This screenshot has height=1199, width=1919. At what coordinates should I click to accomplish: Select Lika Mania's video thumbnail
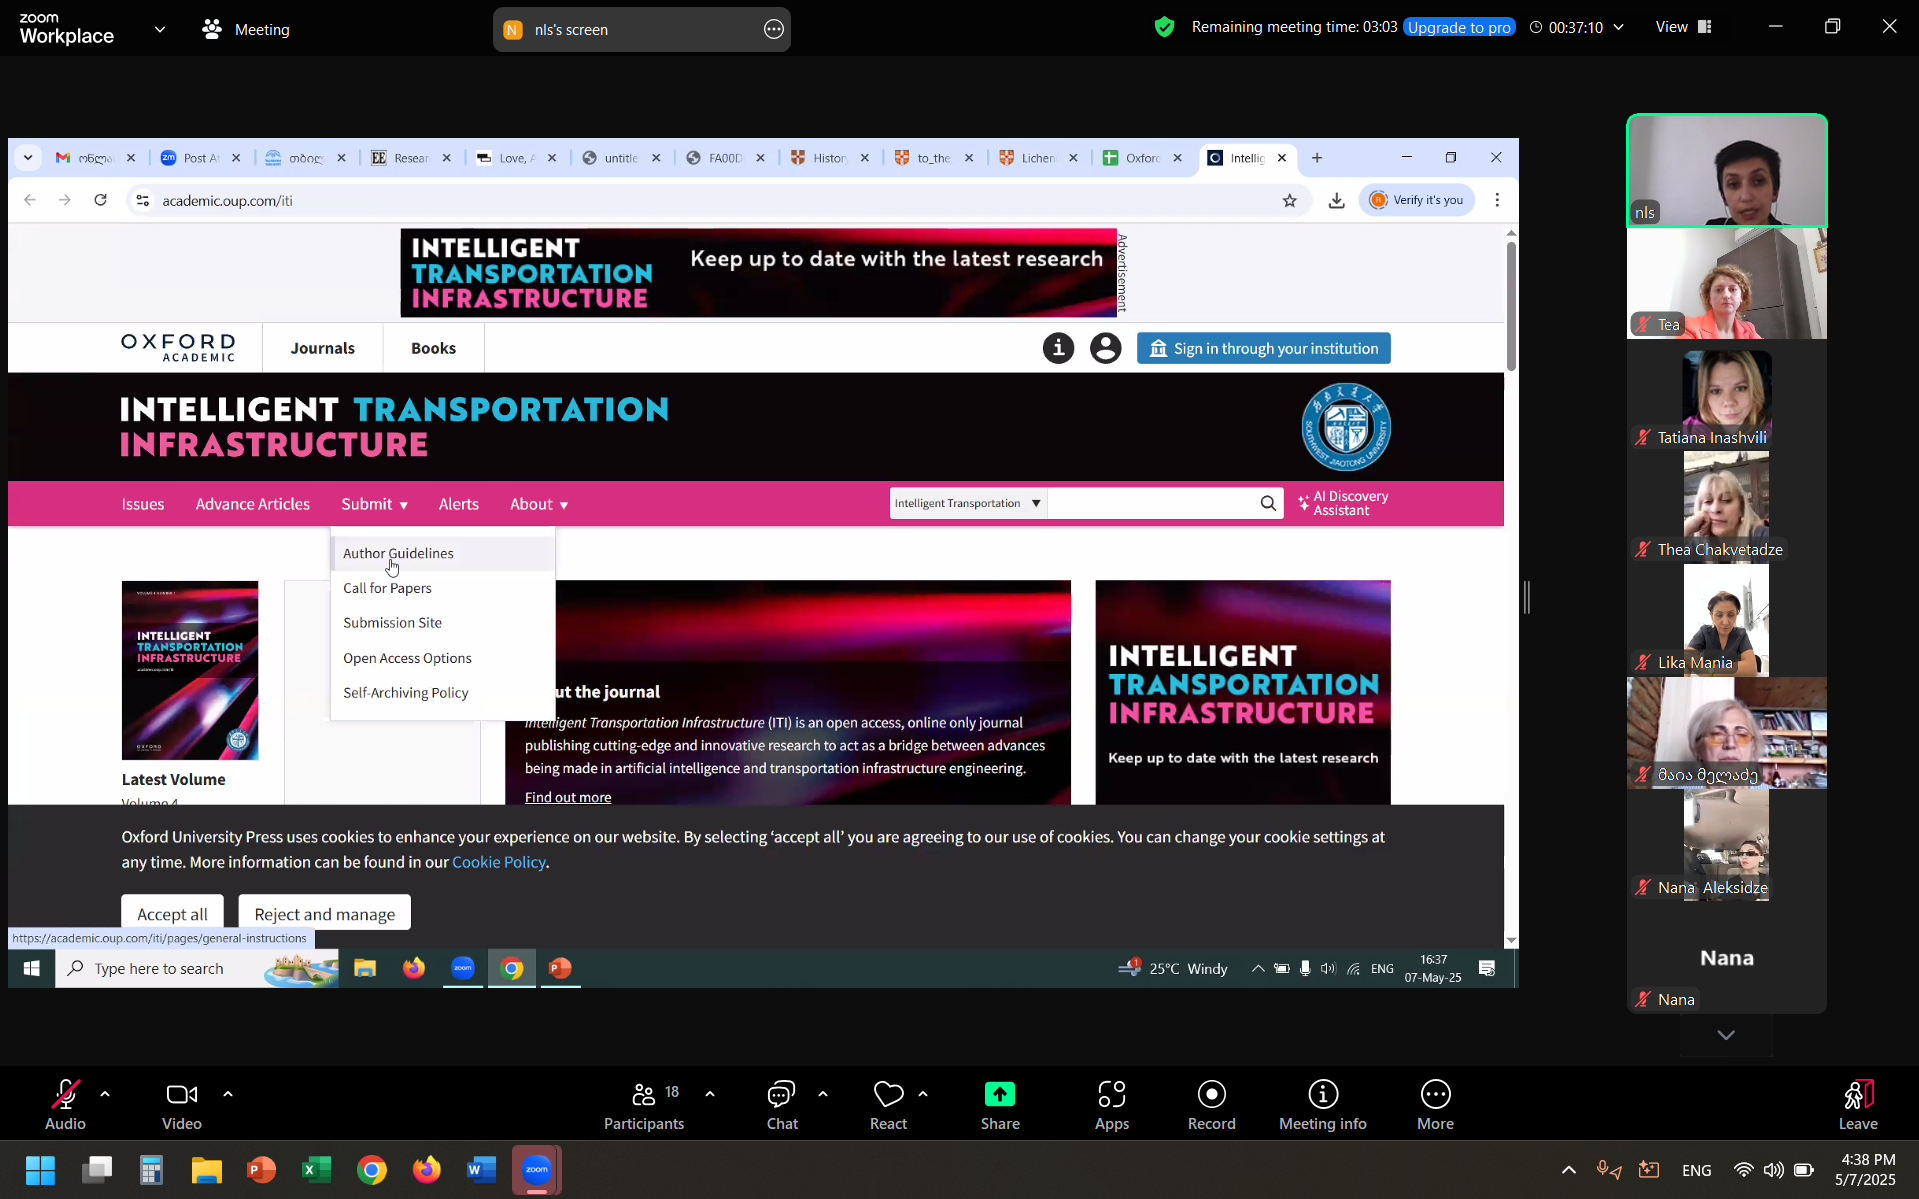point(1726,620)
